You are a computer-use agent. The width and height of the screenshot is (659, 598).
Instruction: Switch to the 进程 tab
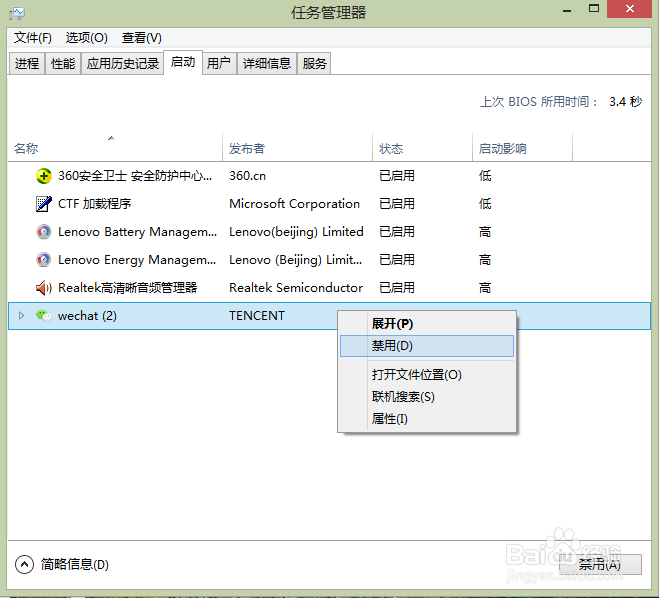(27, 63)
